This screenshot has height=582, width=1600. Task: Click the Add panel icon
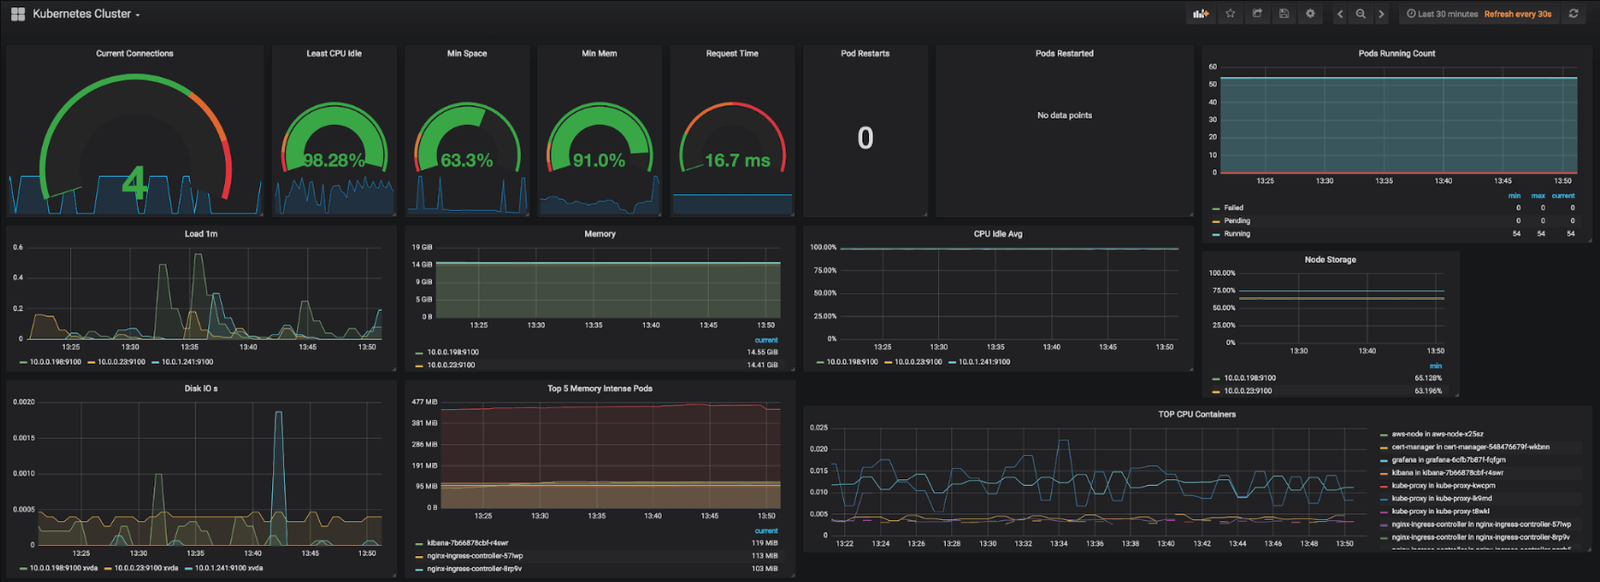pos(1201,14)
